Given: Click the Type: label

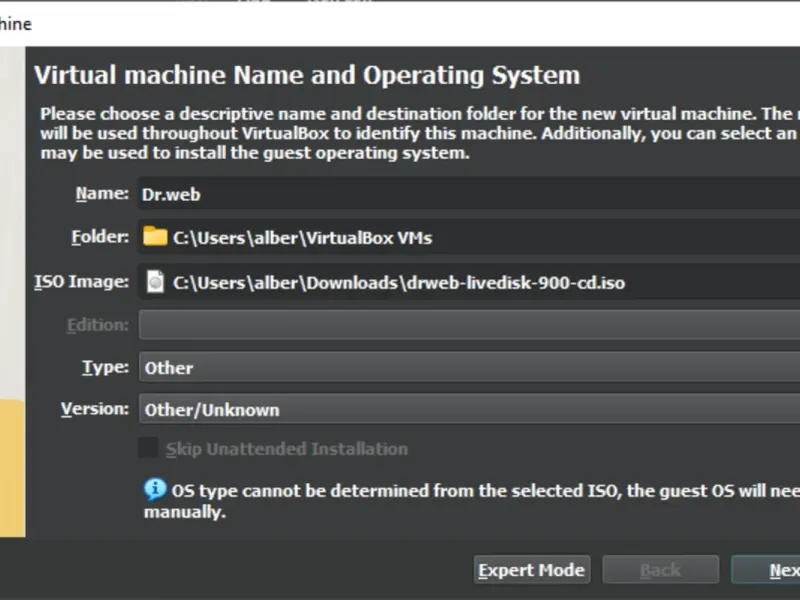Looking at the screenshot, I should (106, 367).
